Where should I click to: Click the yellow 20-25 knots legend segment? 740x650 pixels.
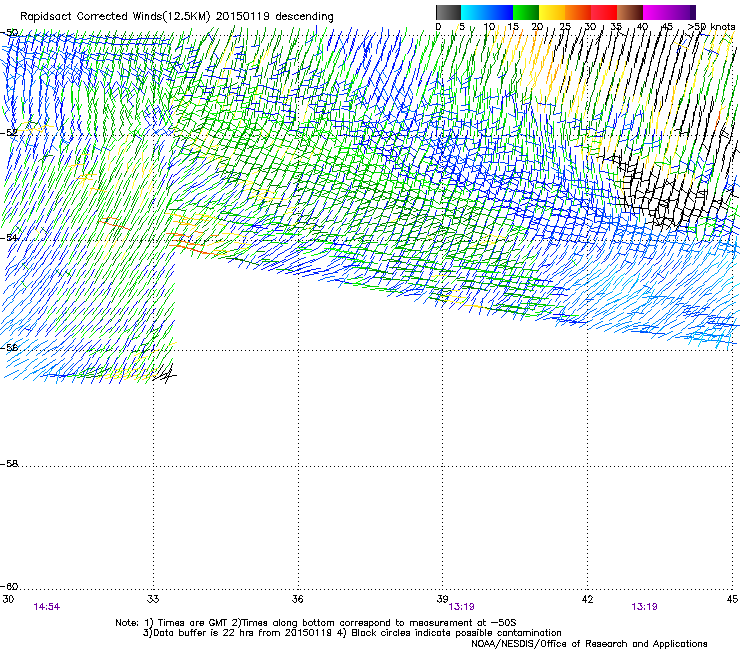552,12
